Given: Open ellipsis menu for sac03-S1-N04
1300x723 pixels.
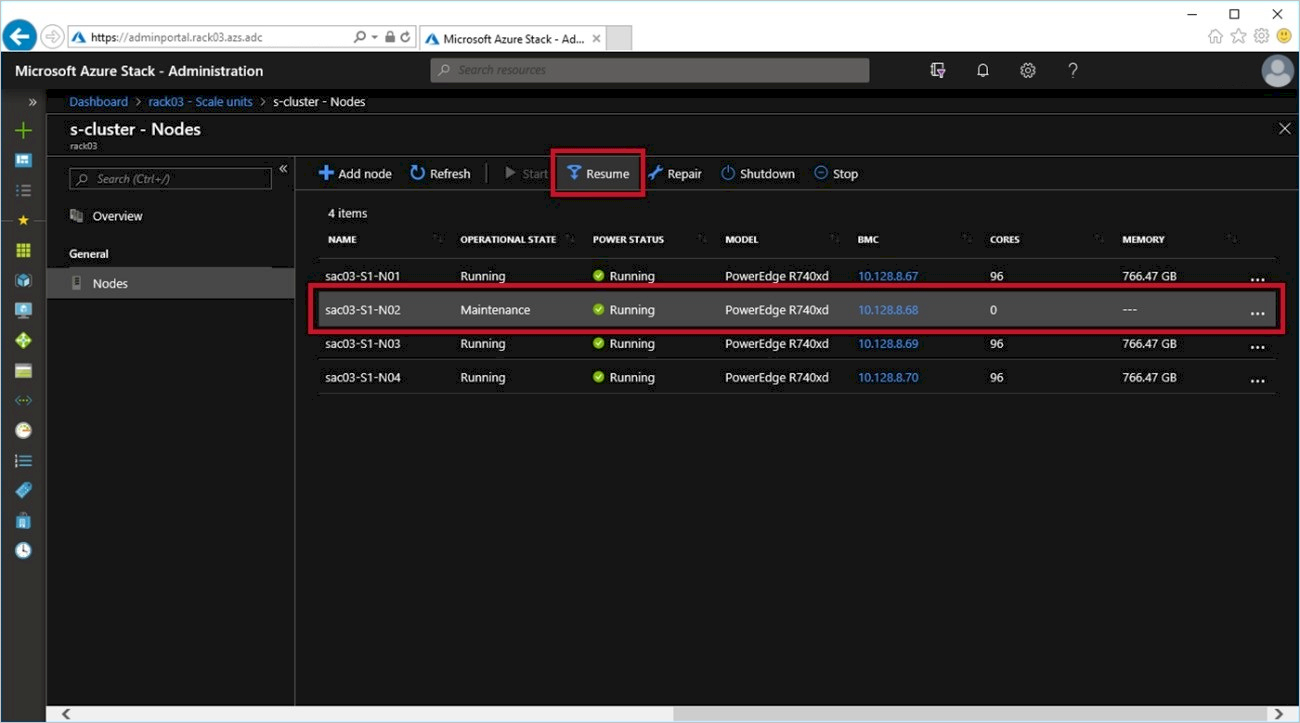Looking at the screenshot, I should click(1258, 381).
